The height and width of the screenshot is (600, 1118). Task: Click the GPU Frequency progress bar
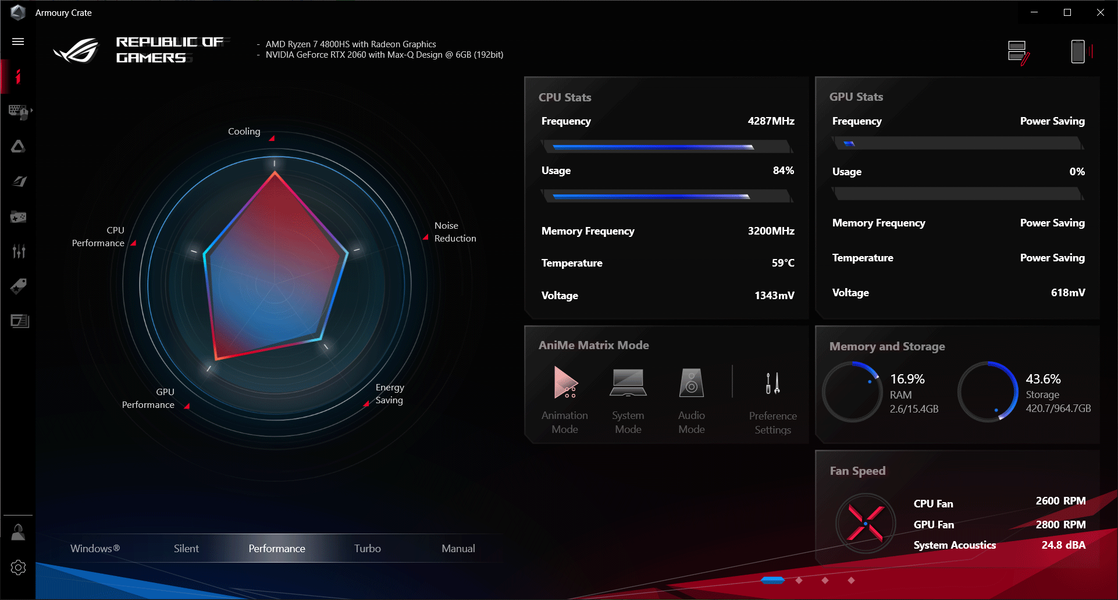[958, 143]
